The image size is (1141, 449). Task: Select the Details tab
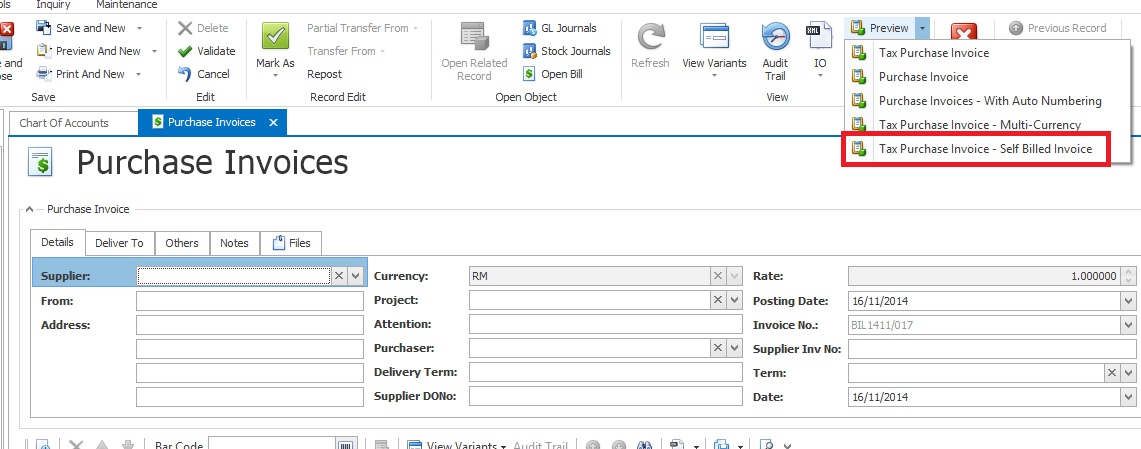click(x=57, y=243)
